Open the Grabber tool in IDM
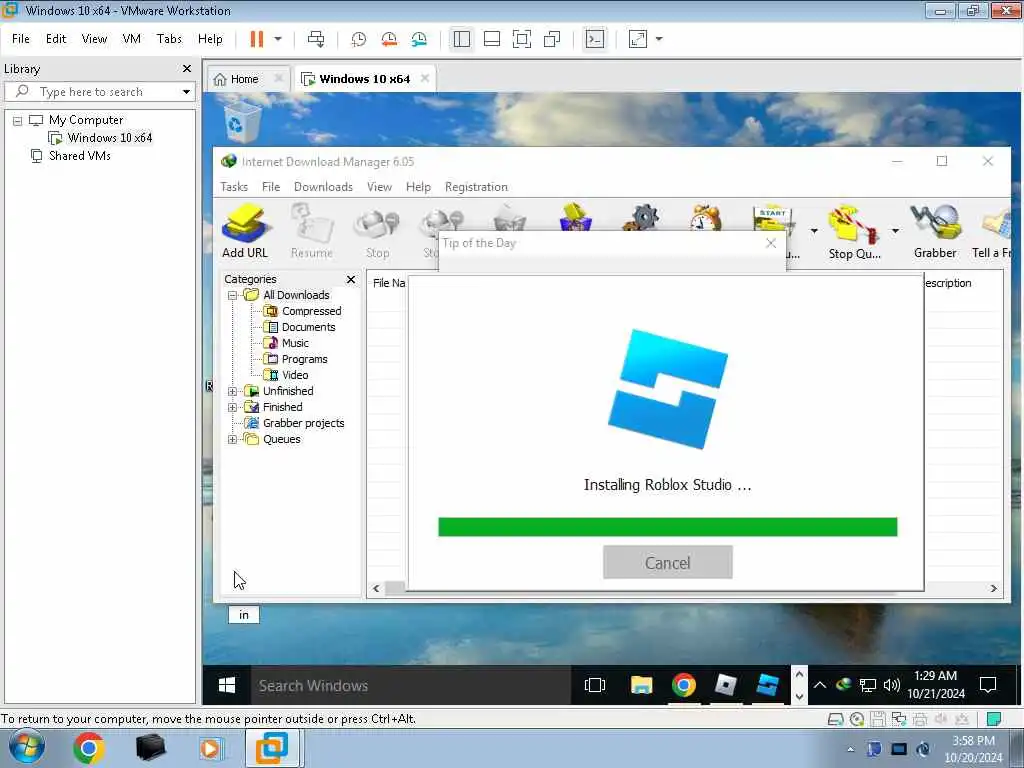1024x768 pixels. (935, 232)
